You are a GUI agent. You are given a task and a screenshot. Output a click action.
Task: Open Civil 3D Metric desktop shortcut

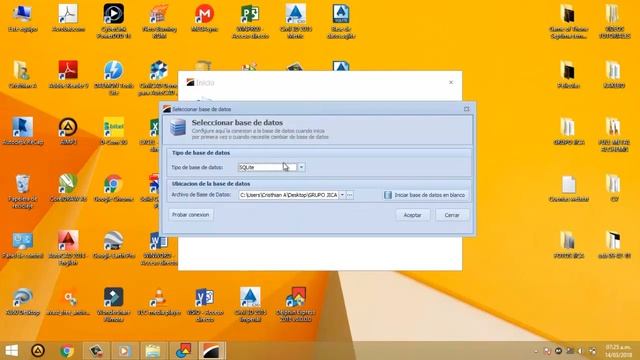[296, 21]
